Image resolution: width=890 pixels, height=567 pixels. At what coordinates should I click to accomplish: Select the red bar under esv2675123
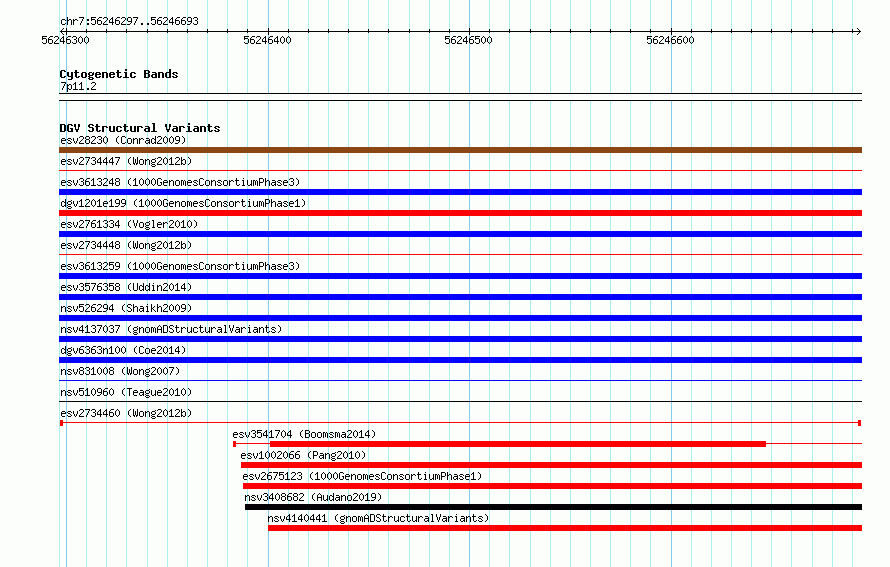point(552,486)
